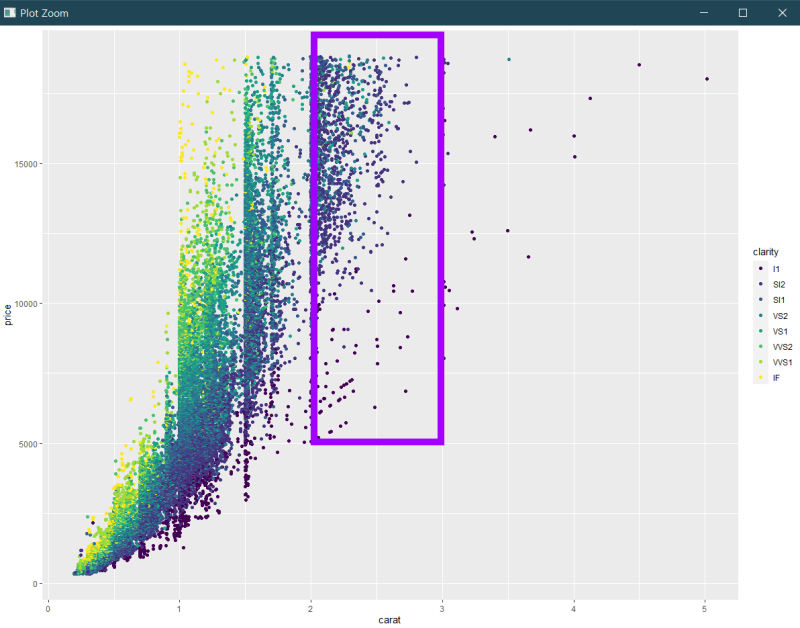Image resolution: width=800 pixels, height=628 pixels.
Task: Click the IF yellow legend marker
Action: tap(760, 378)
